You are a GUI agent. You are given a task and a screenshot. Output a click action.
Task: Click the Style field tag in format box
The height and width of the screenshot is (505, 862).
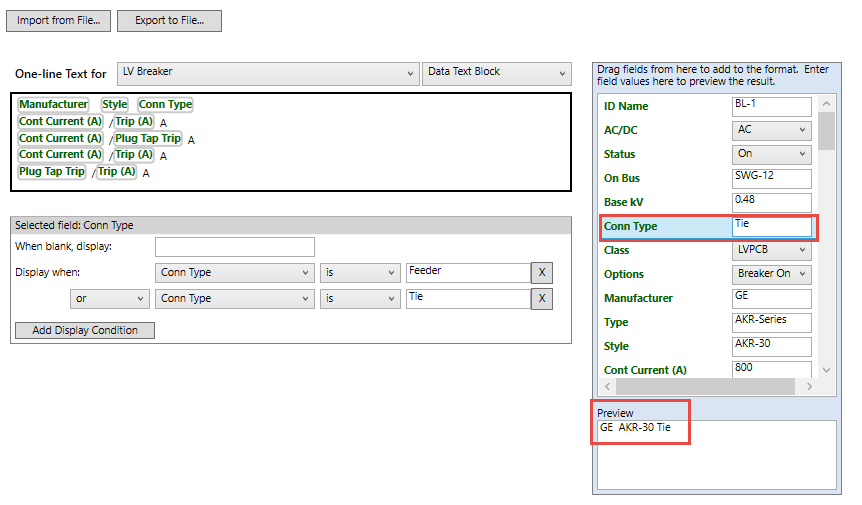pyautogui.click(x=114, y=105)
